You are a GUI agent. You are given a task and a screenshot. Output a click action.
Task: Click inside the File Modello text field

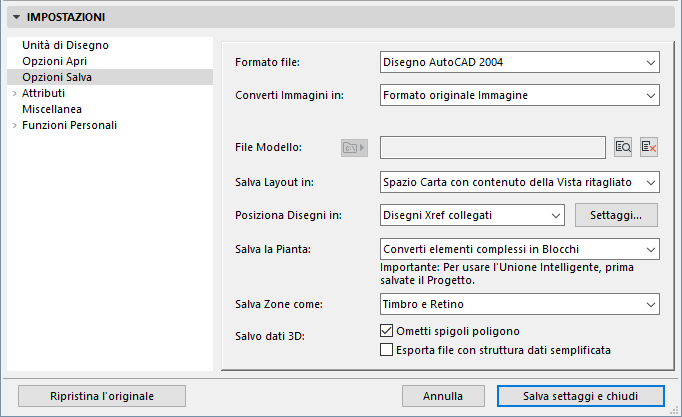tap(492, 148)
